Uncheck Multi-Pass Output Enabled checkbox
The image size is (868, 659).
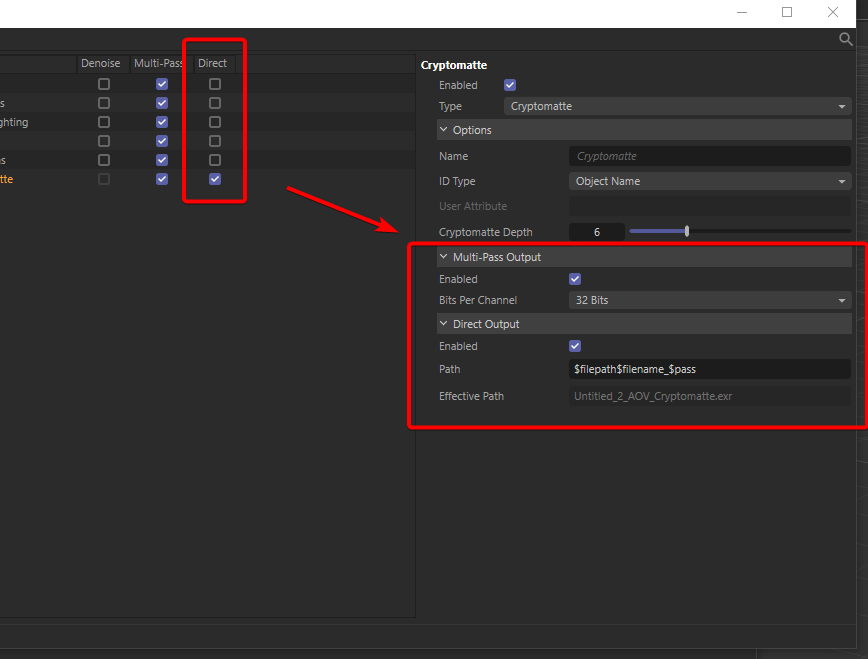point(575,279)
